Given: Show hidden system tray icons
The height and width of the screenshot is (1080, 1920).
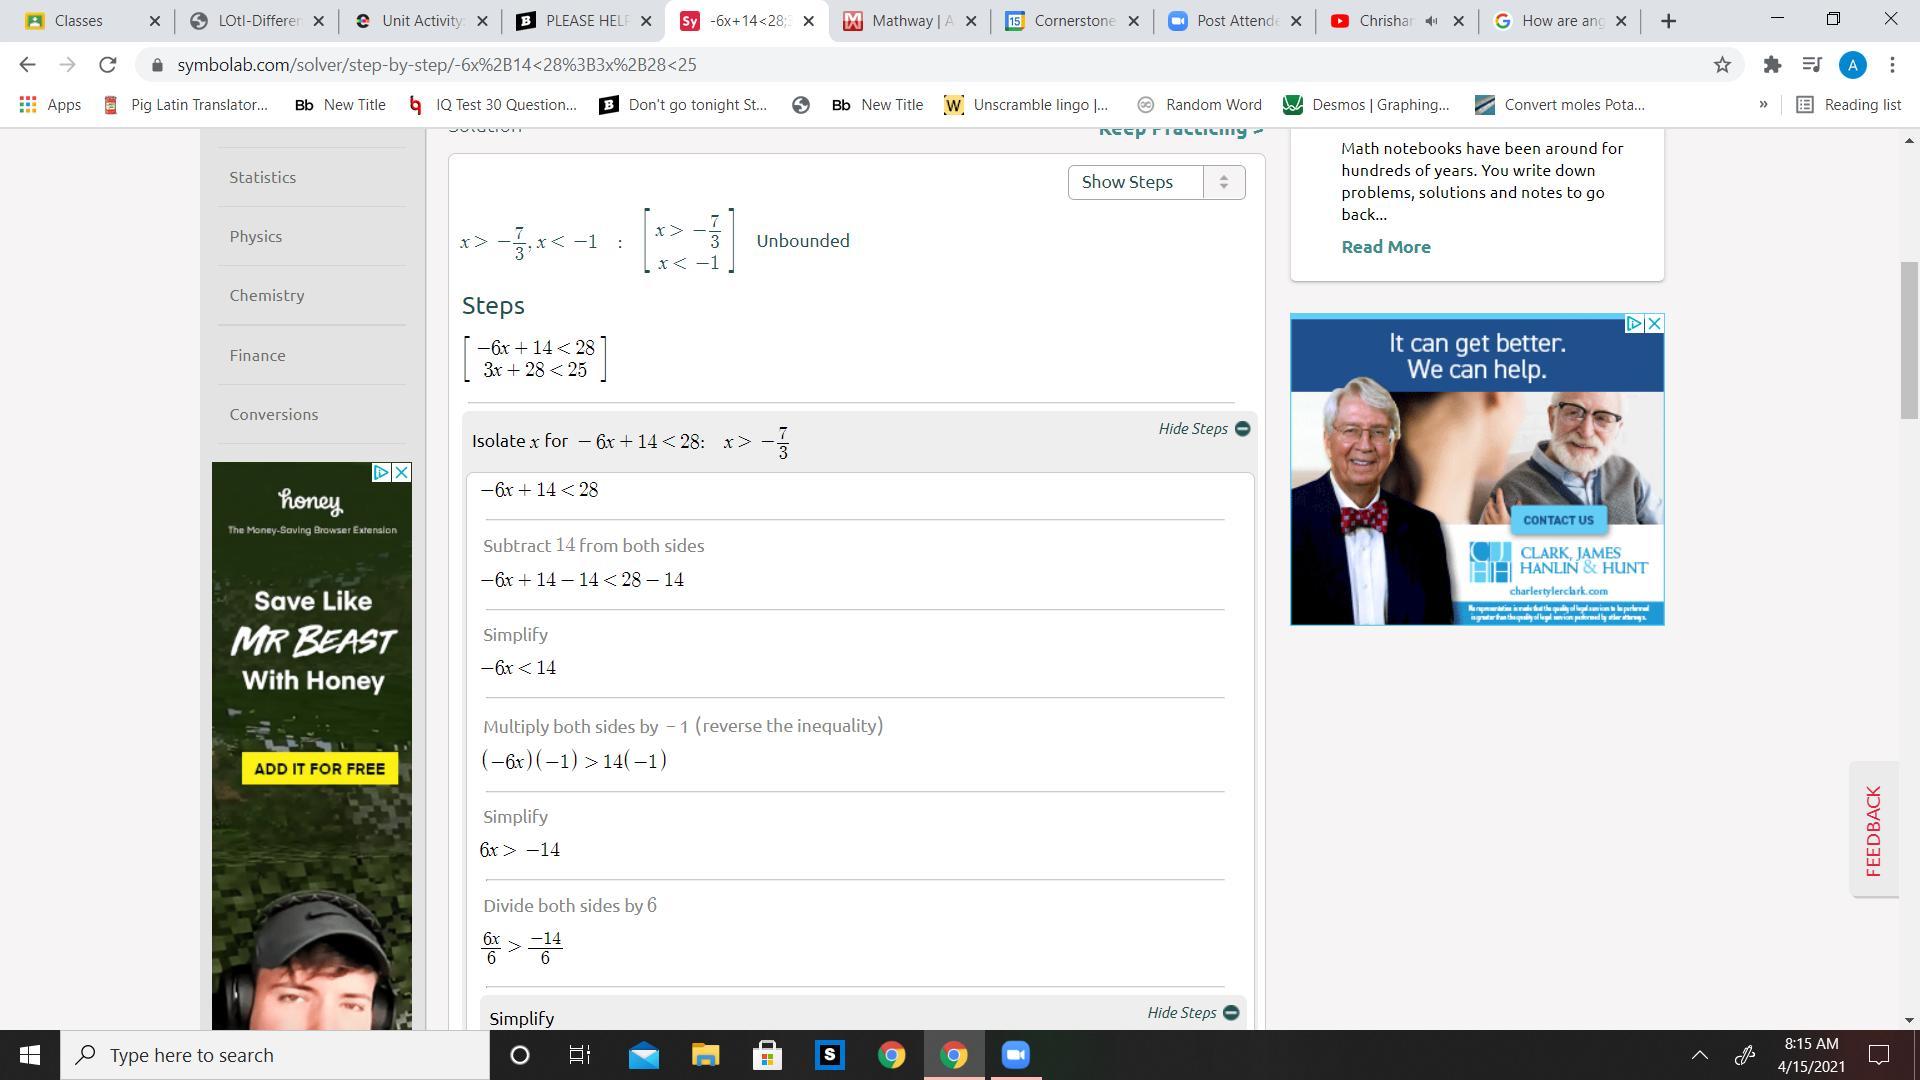Looking at the screenshot, I should coord(1699,1055).
